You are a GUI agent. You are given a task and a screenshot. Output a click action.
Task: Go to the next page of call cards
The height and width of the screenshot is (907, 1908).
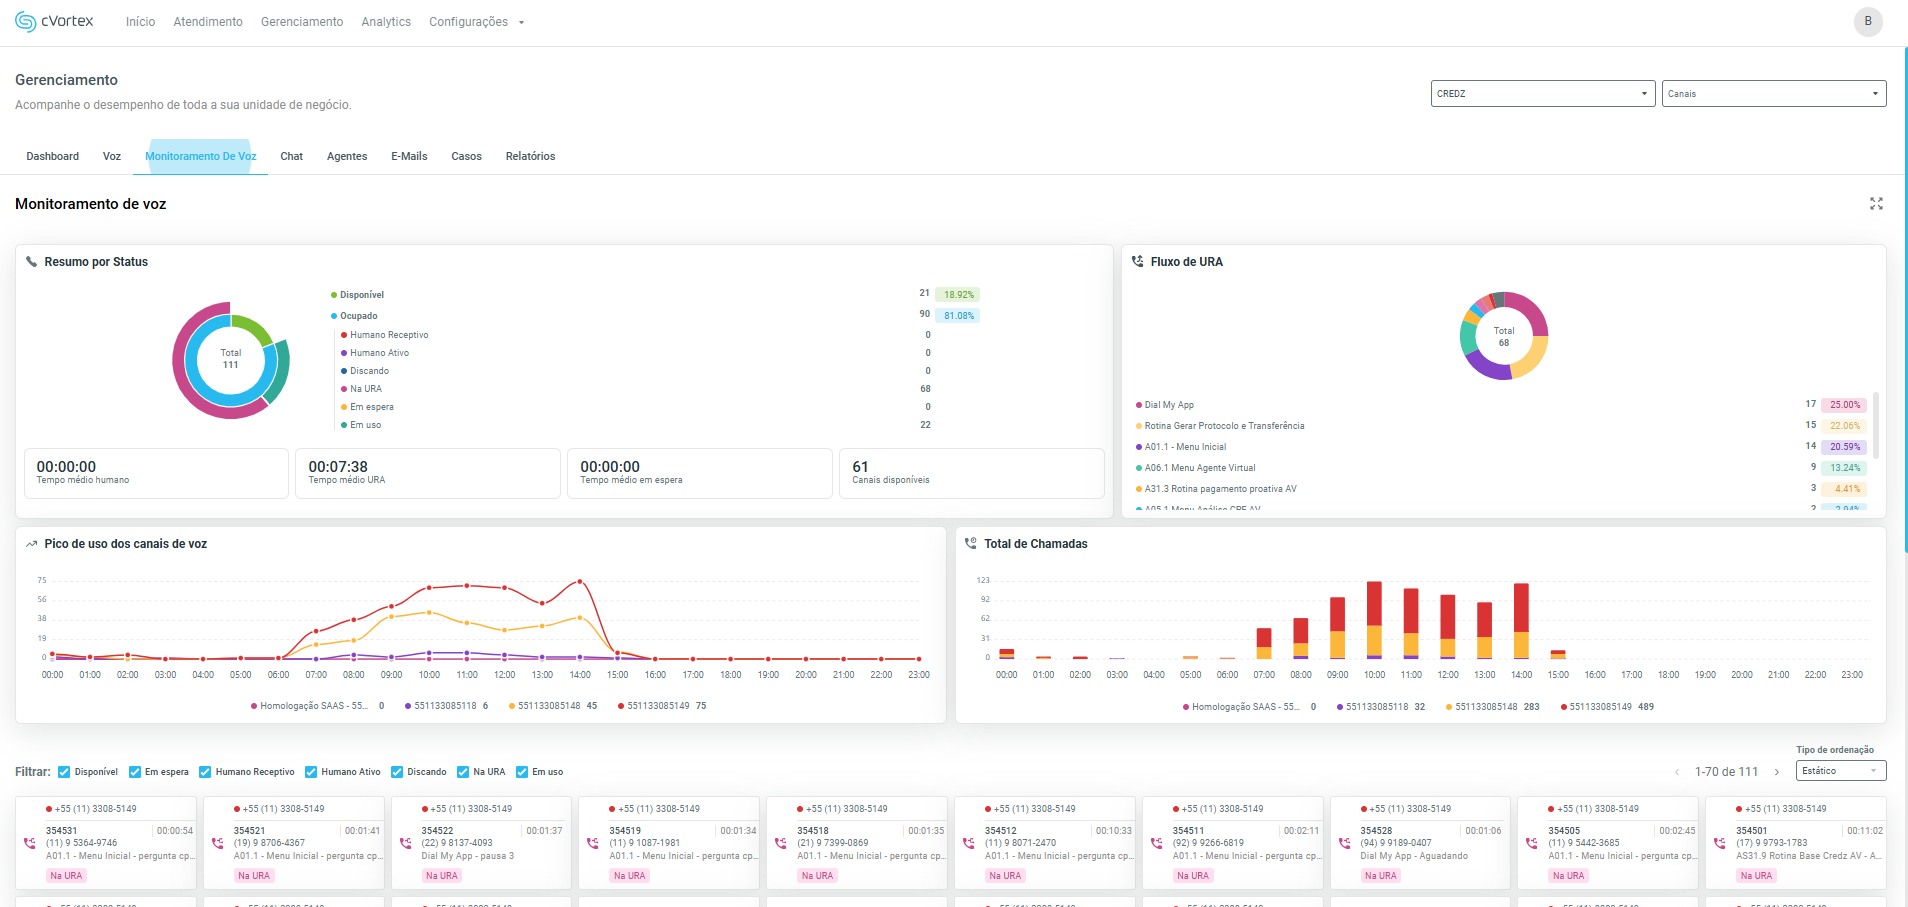1777,772
